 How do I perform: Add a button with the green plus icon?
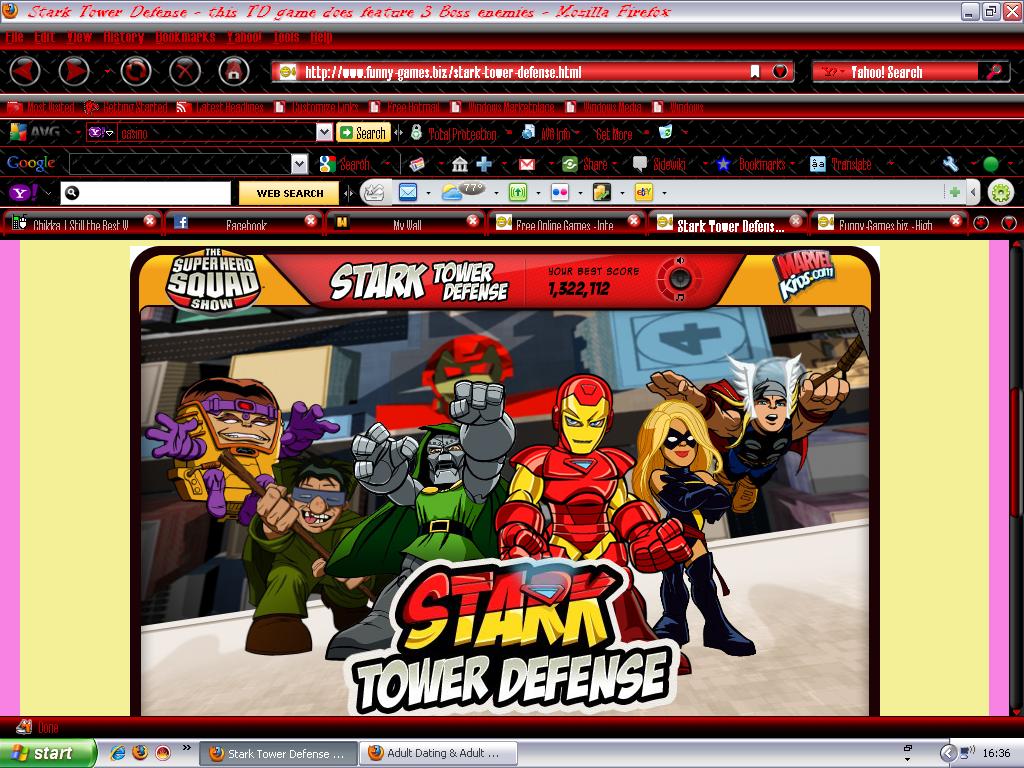point(954,192)
